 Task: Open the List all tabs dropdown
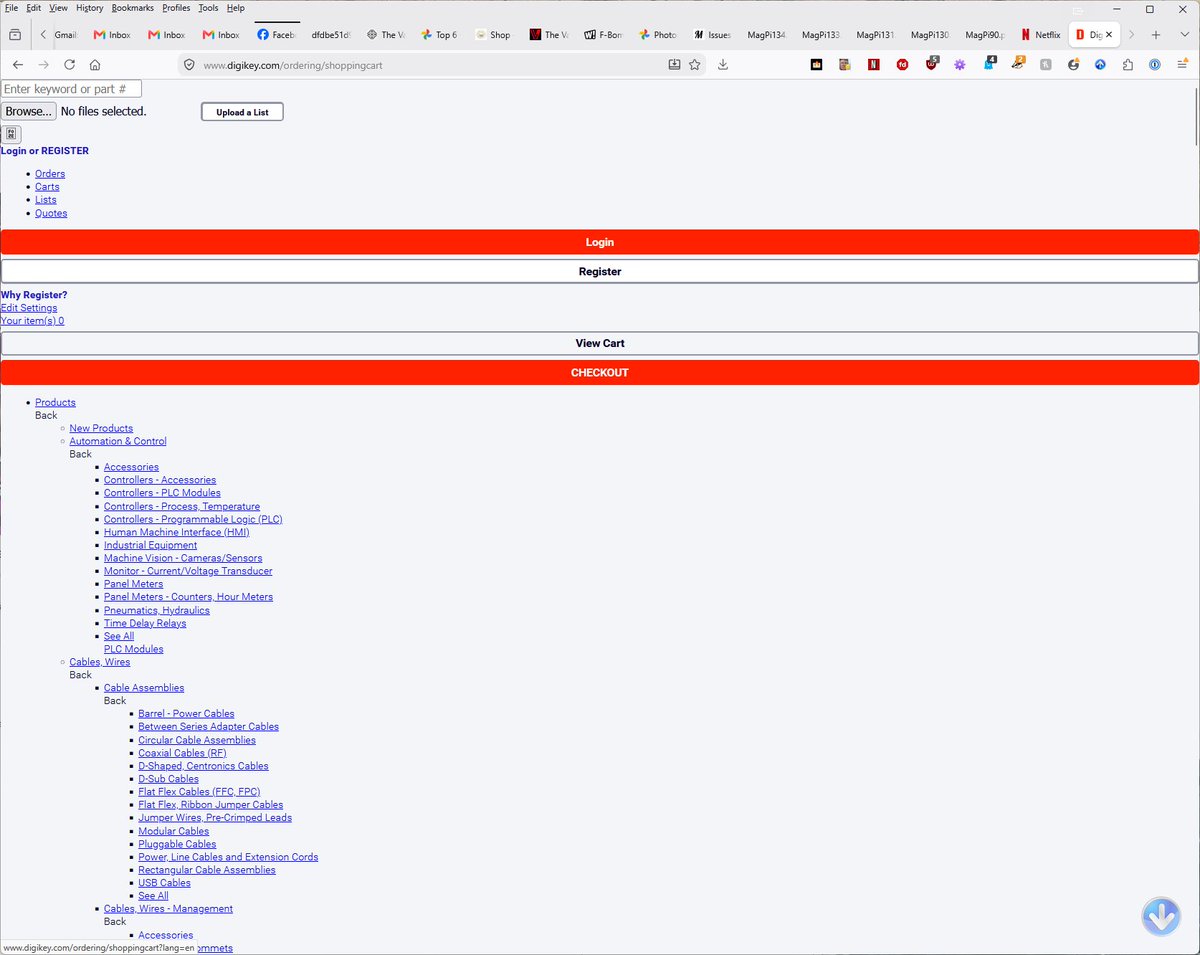[1183, 34]
